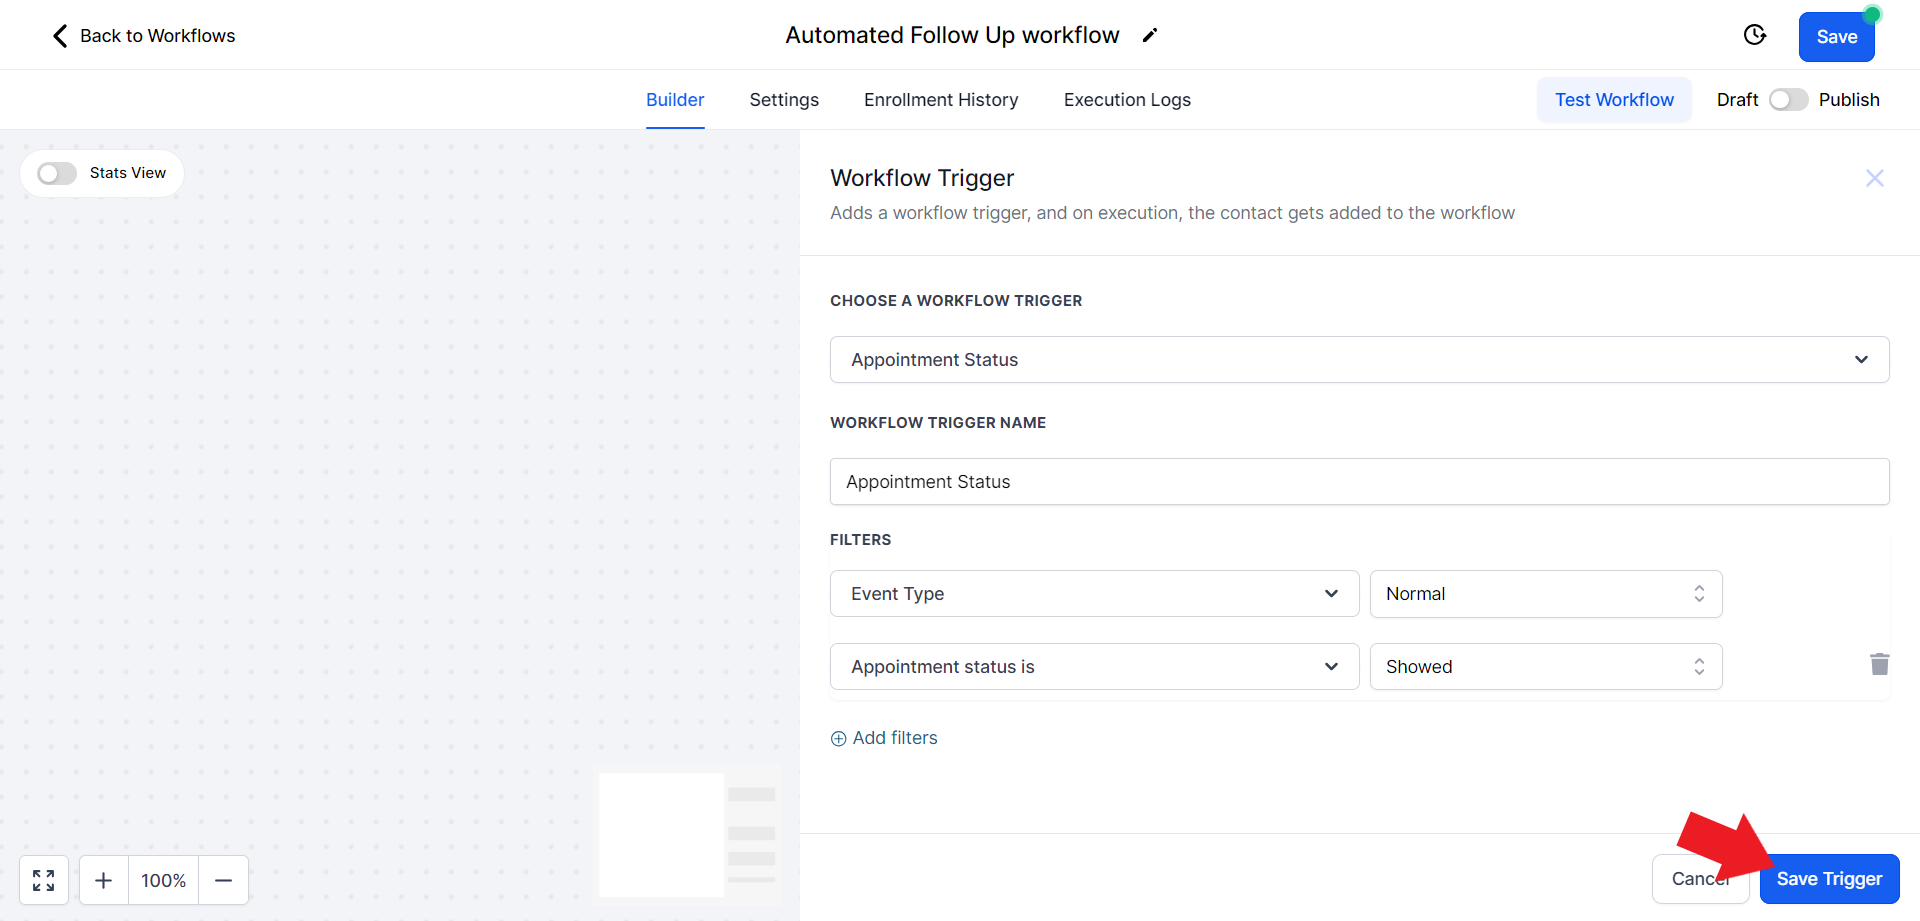Open the Enrollment History tab
This screenshot has width=1920, height=921.
click(941, 100)
